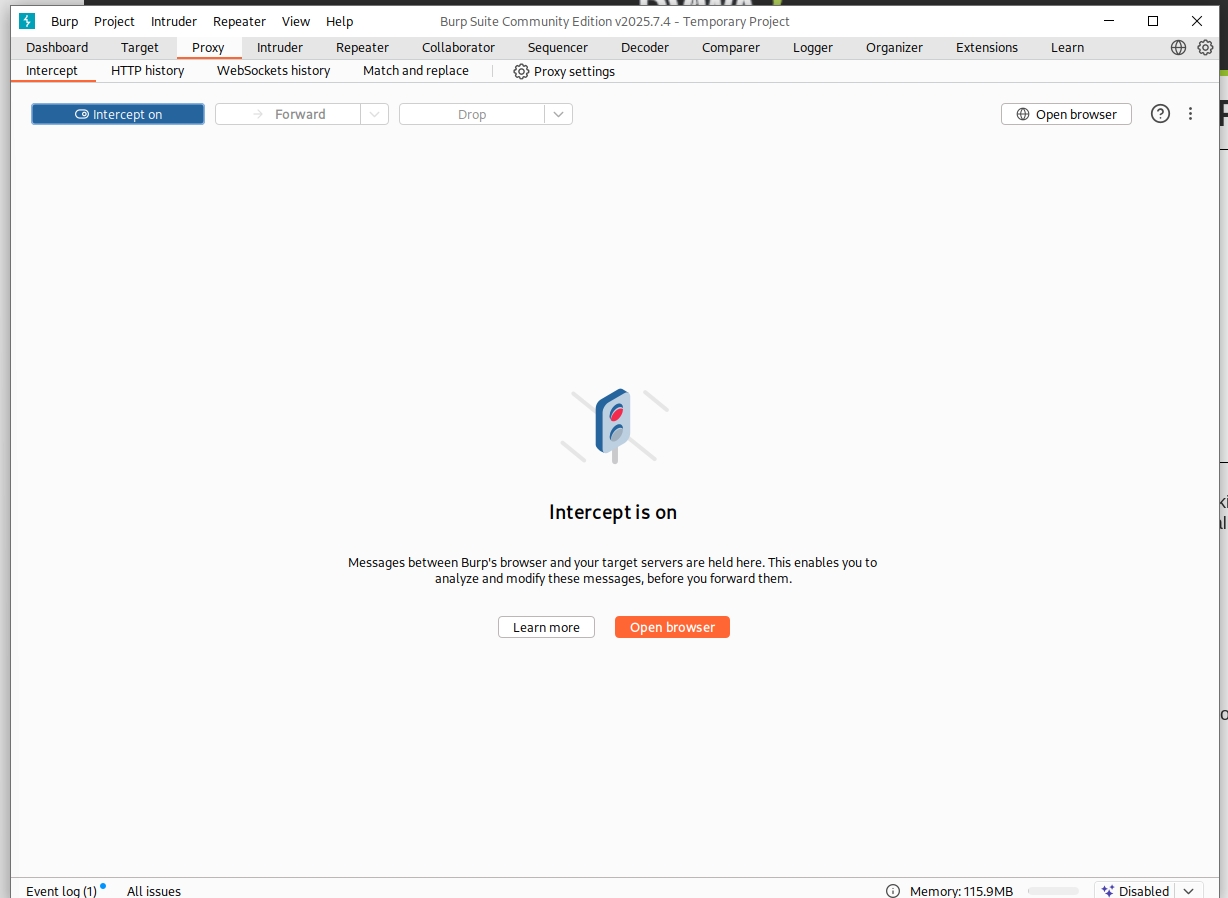Open All issues in status bar

coord(154,891)
